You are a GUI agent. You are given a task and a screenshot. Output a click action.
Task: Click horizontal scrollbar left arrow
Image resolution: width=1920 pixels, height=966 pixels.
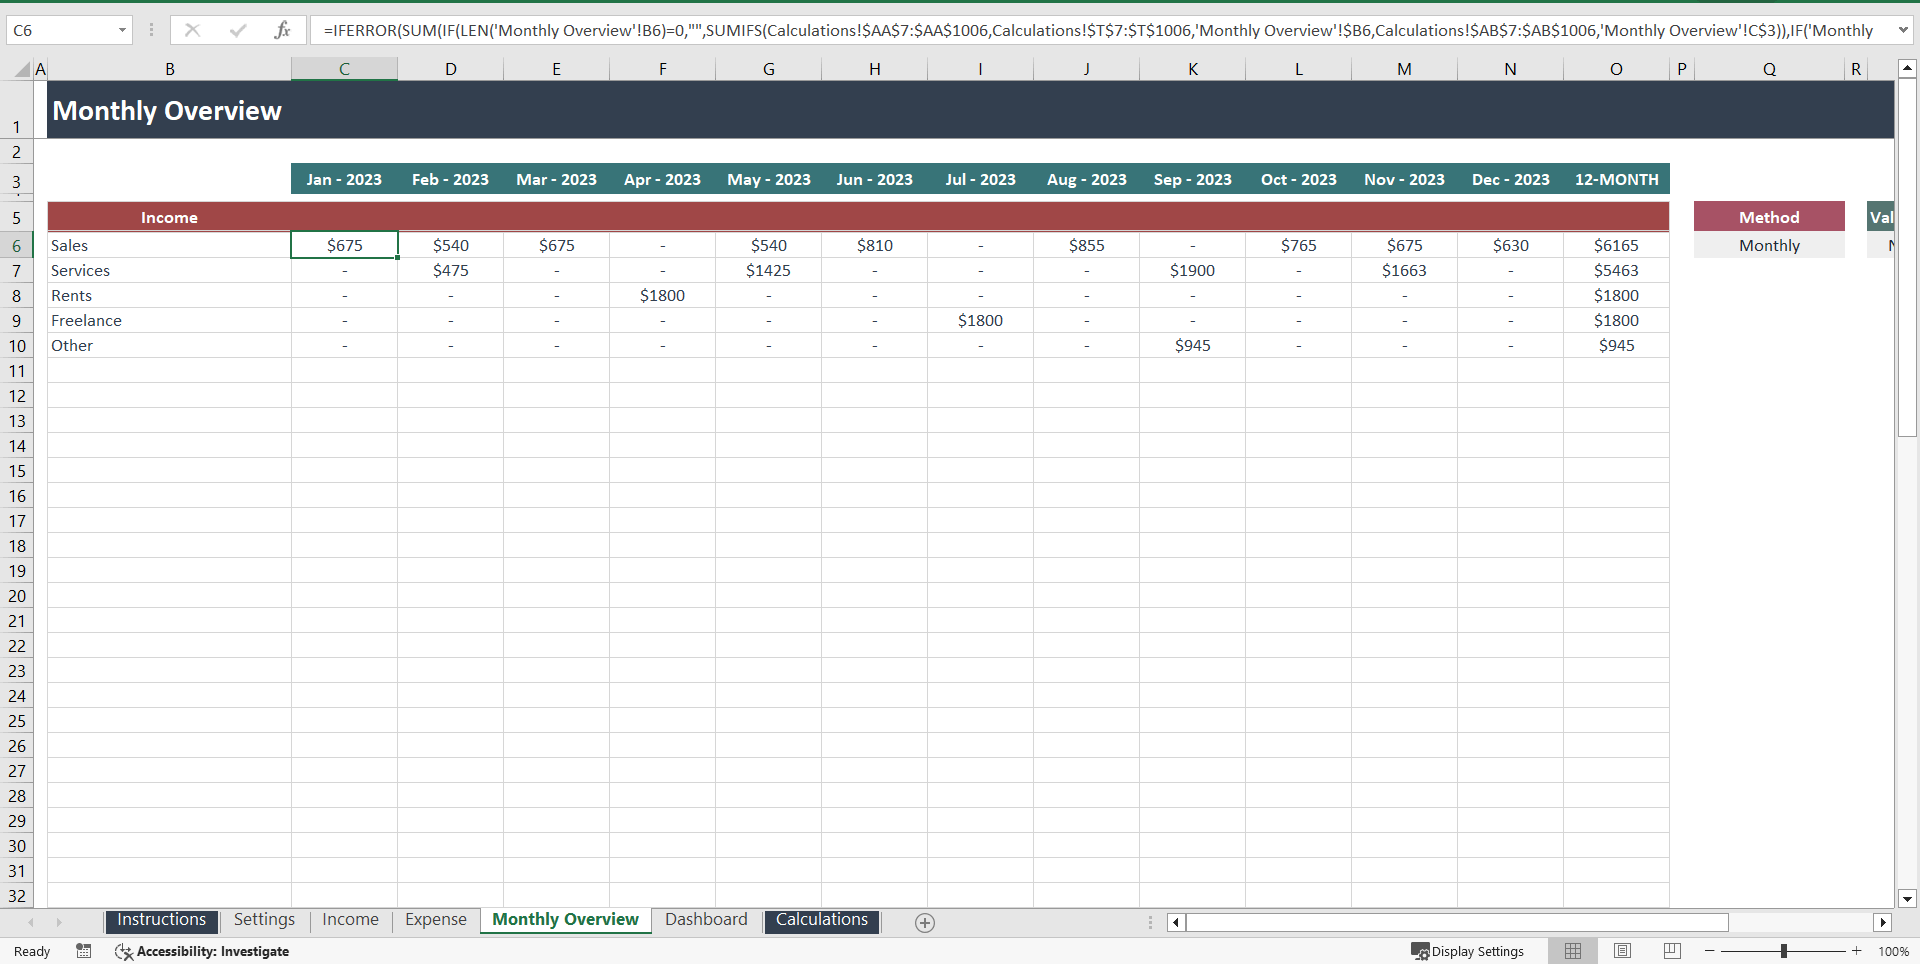tap(1176, 922)
